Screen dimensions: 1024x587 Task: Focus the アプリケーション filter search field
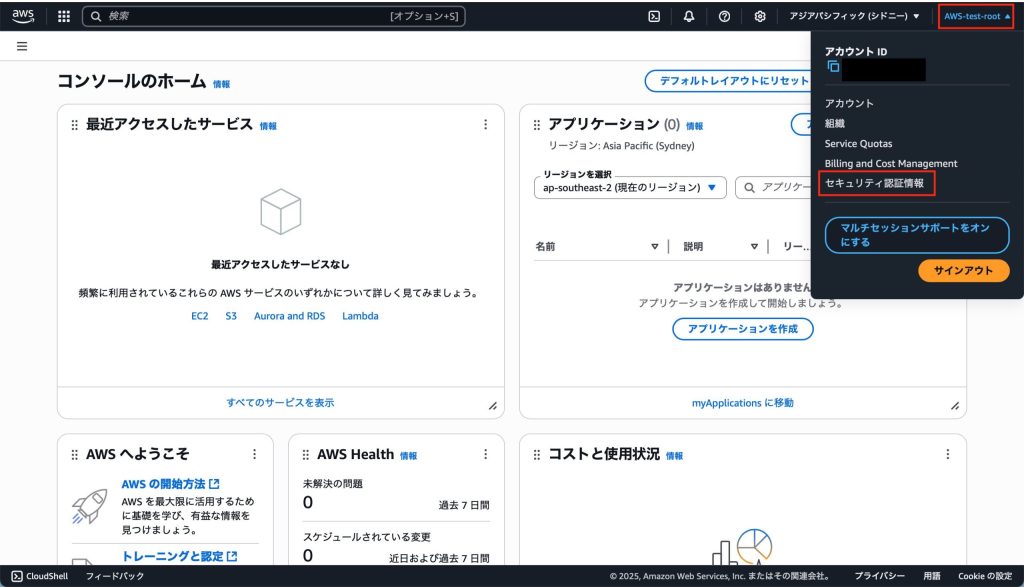tap(775, 187)
